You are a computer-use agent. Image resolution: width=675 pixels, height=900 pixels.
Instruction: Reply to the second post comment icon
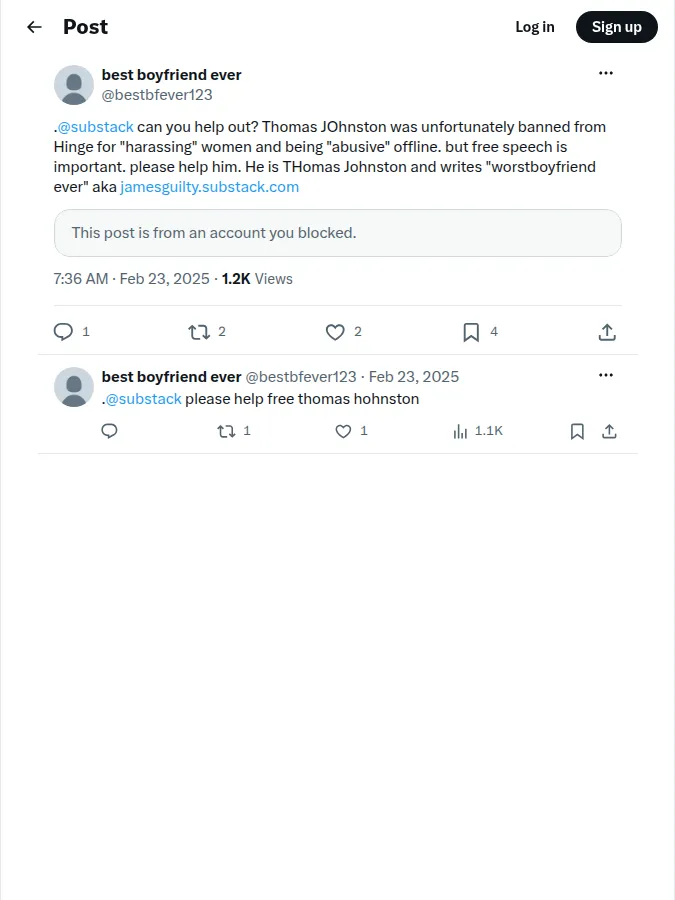[x=109, y=431]
